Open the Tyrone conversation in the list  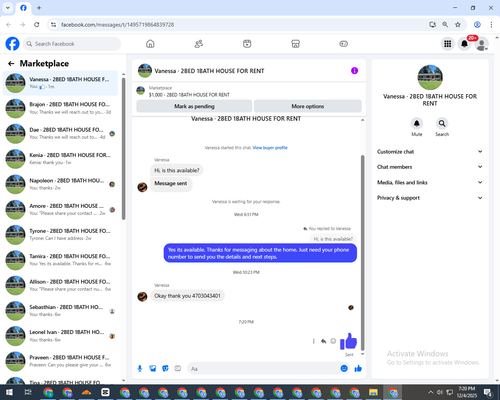pos(60,235)
